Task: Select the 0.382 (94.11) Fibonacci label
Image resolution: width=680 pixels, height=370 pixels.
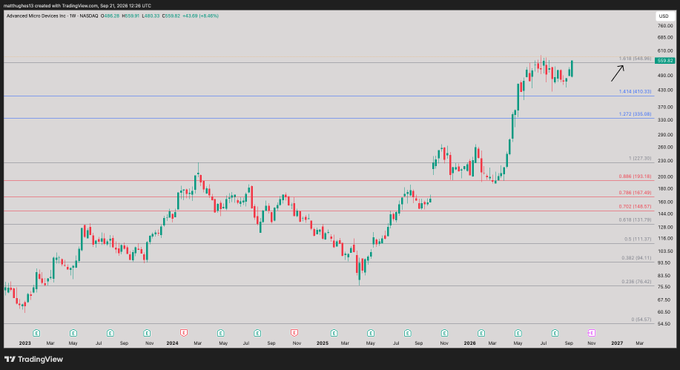Action: (x=636, y=258)
